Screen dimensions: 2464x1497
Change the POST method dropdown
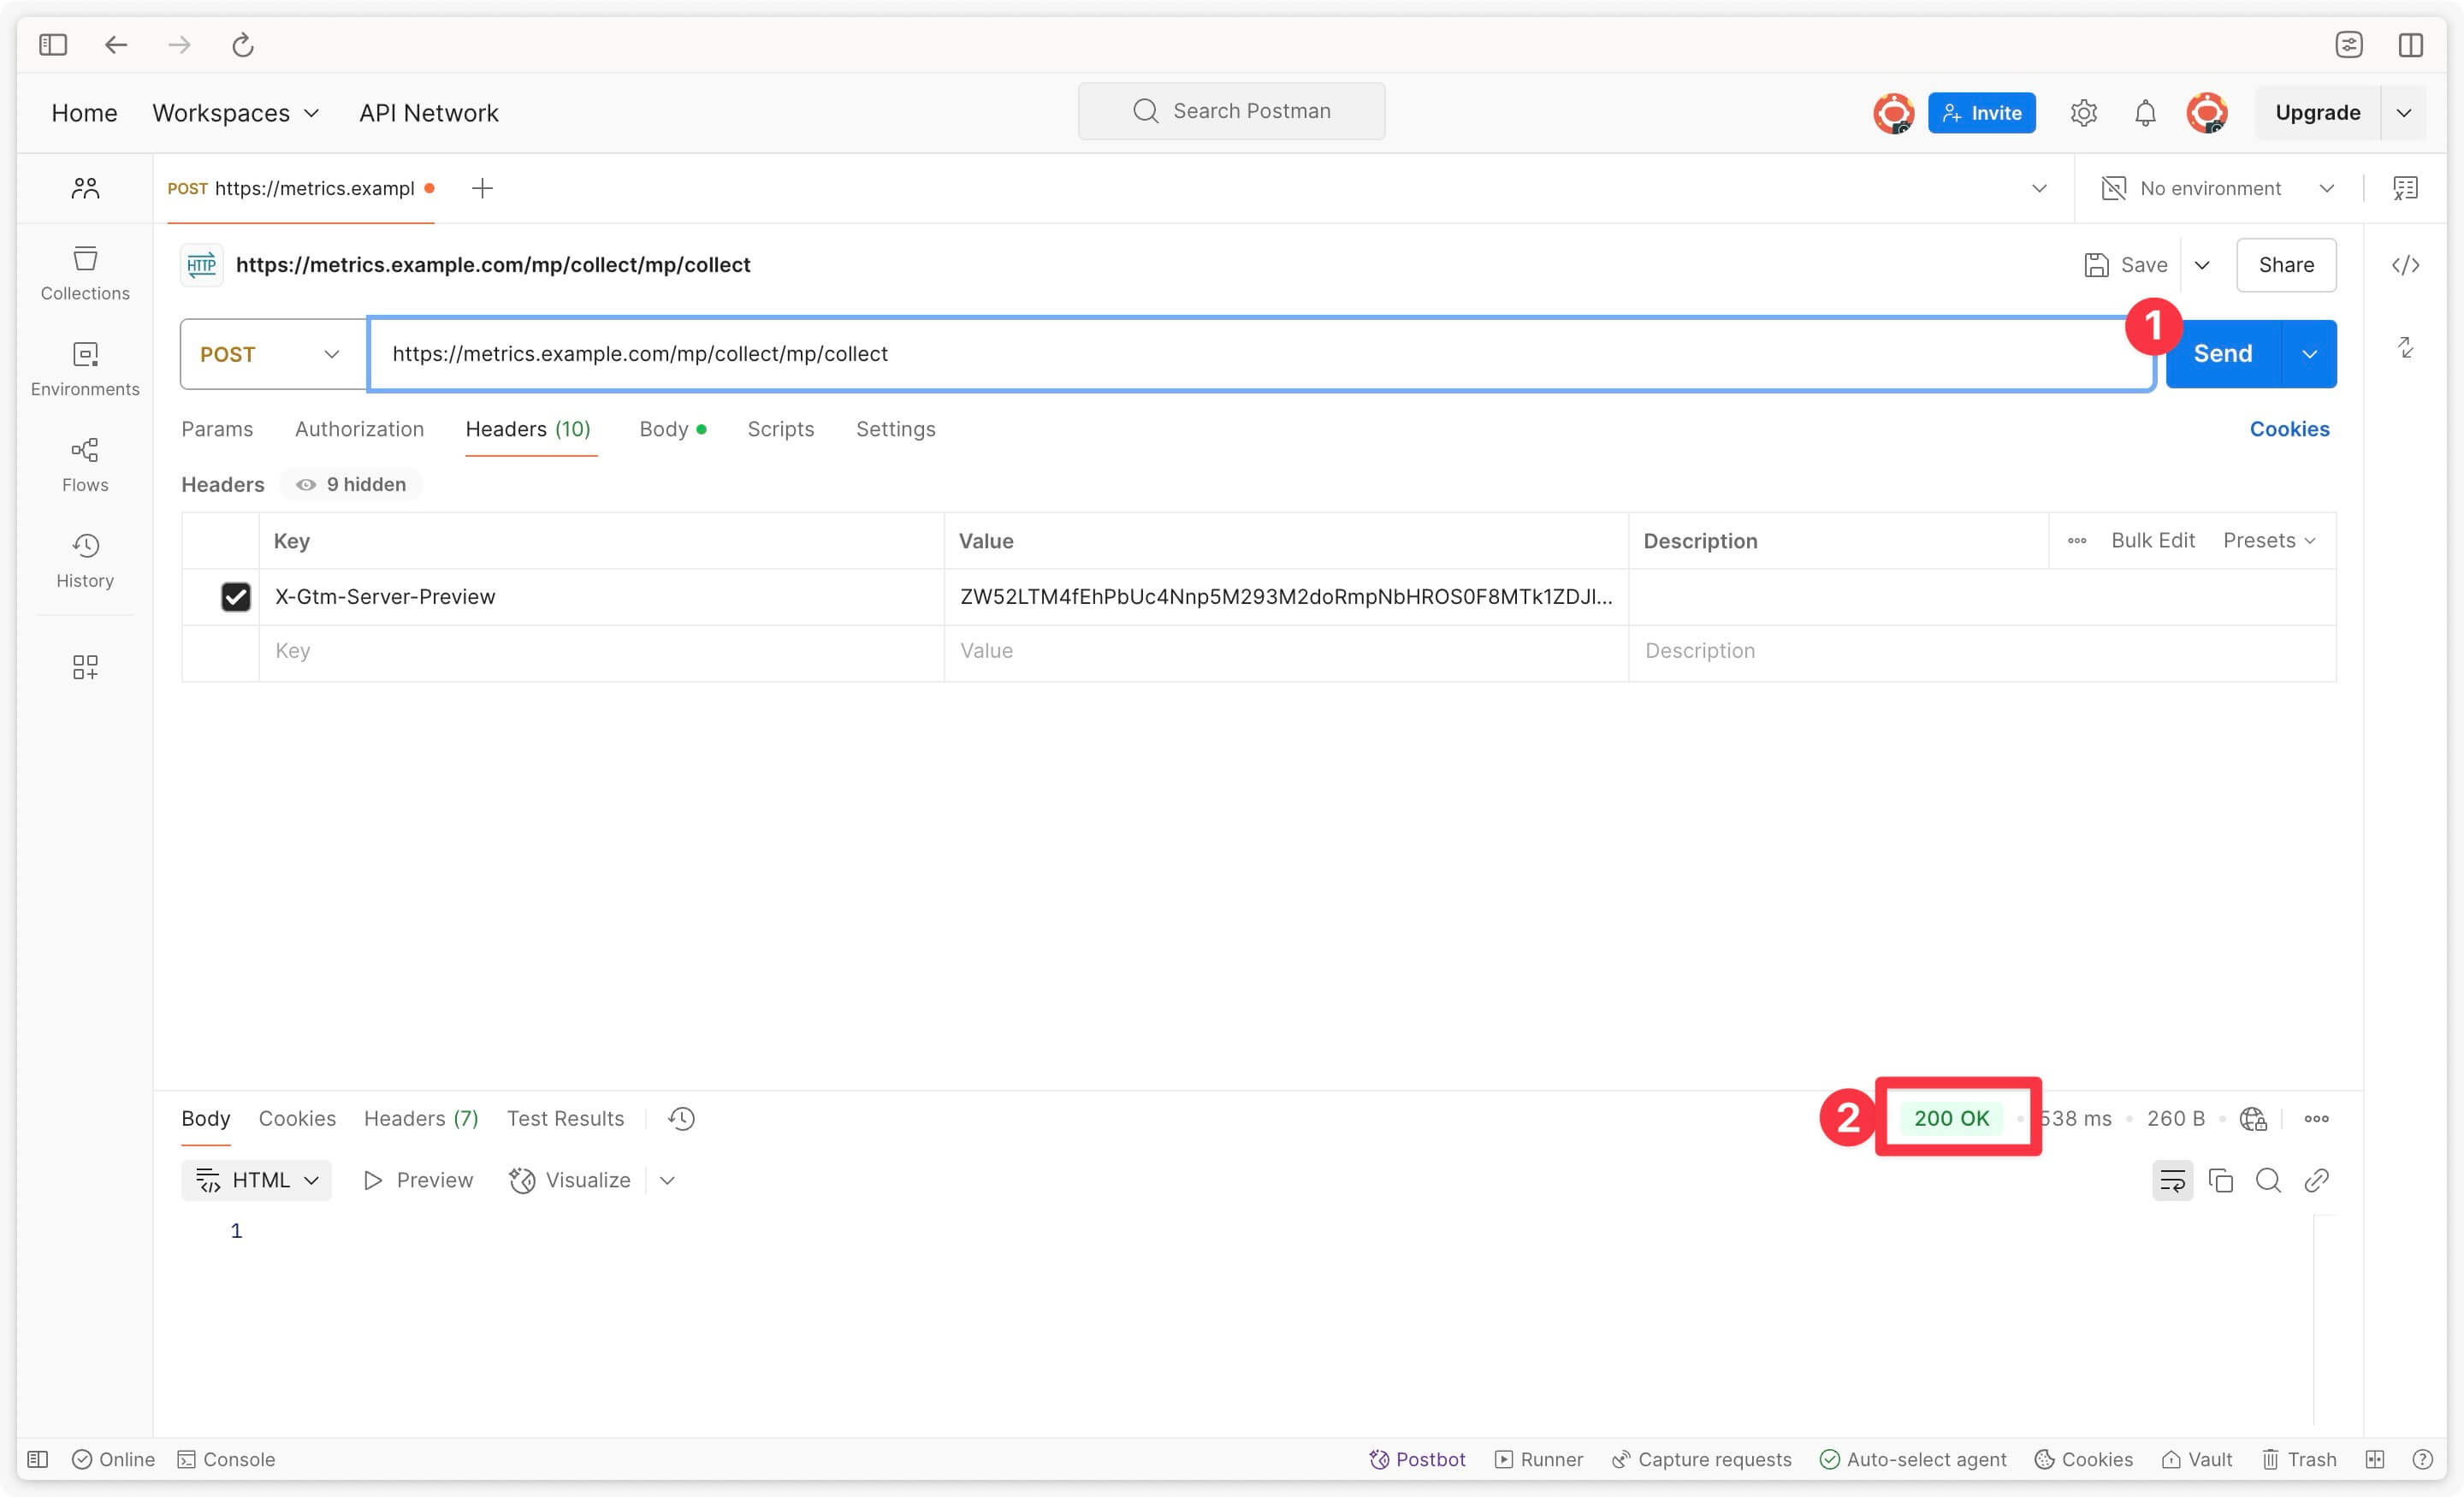[x=272, y=354]
